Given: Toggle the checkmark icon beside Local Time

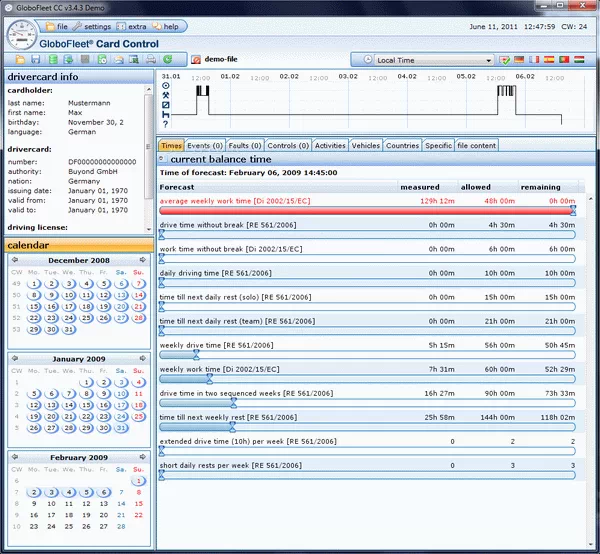Looking at the screenshot, I should (x=505, y=60).
